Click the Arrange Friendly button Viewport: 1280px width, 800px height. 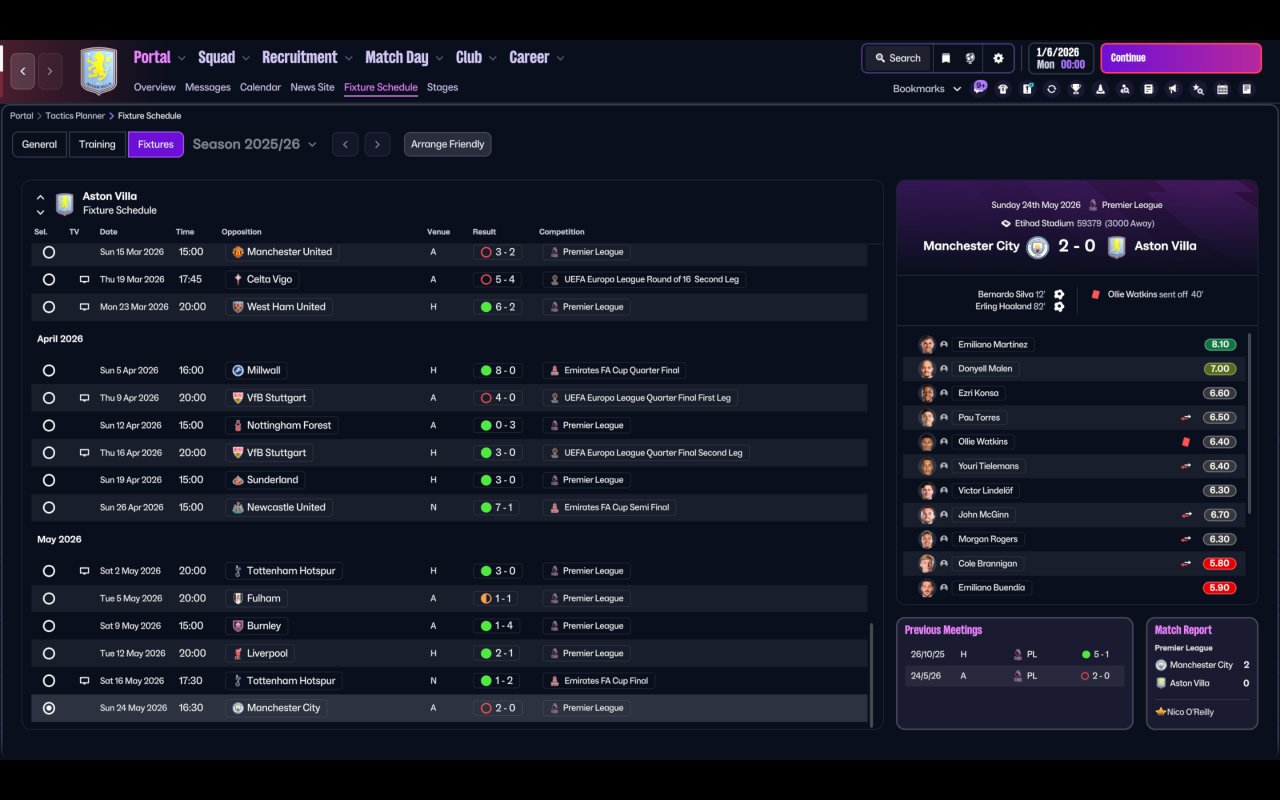447,144
